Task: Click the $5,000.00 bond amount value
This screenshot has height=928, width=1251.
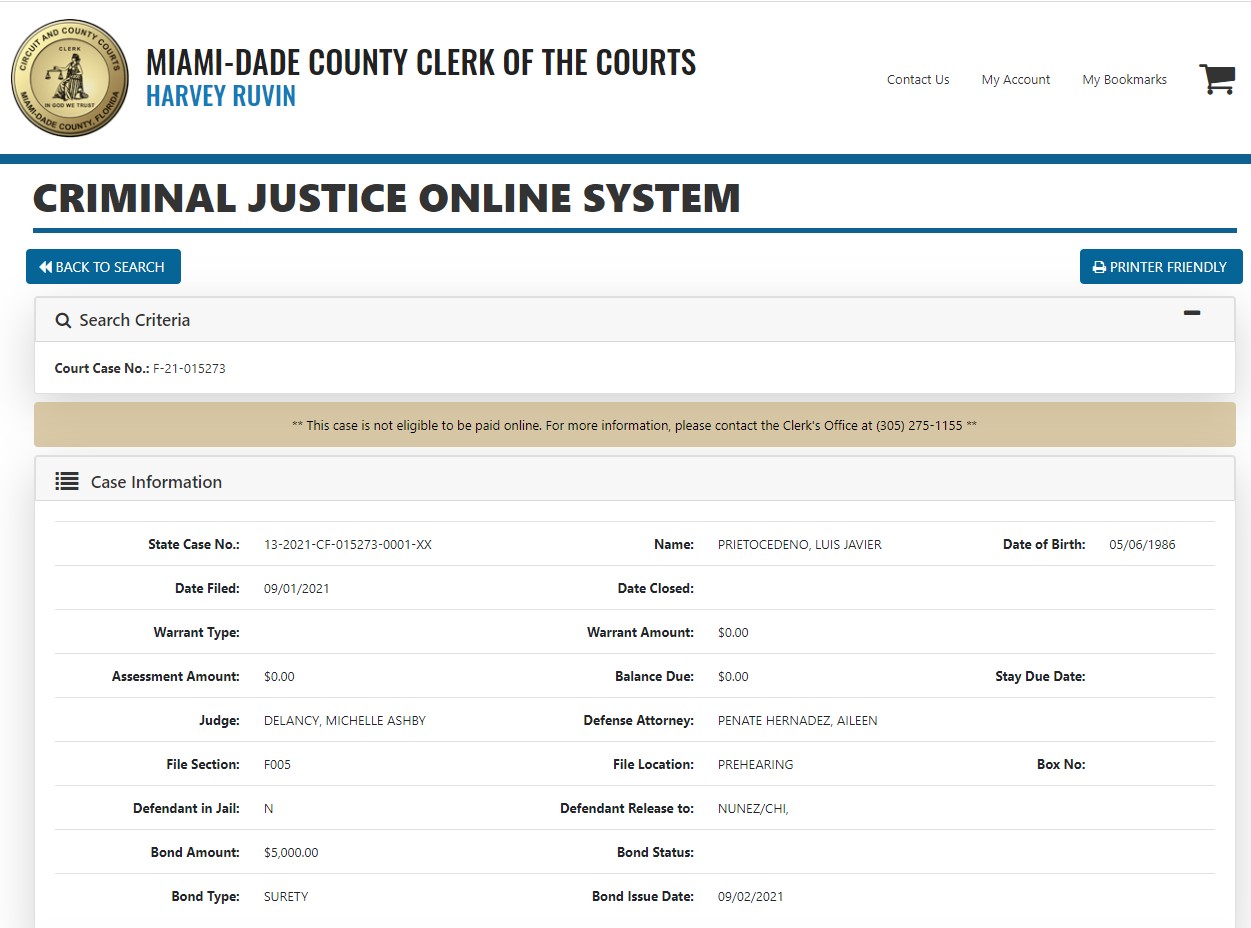Action: tap(291, 853)
